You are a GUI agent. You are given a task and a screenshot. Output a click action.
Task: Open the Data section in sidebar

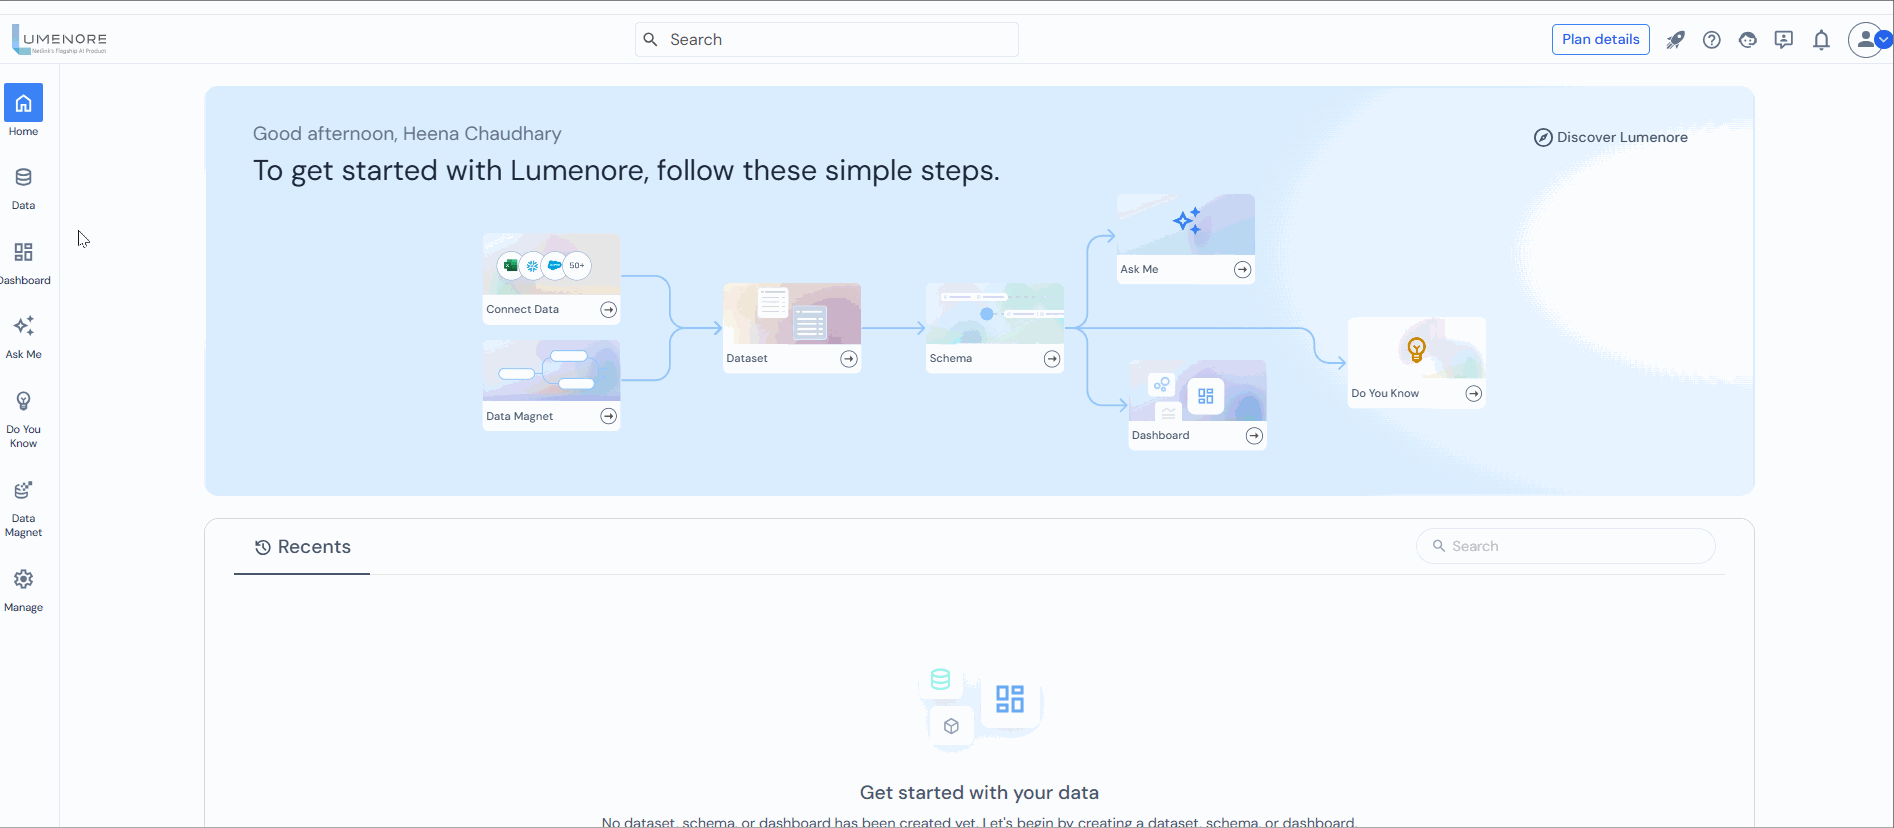coord(23,188)
